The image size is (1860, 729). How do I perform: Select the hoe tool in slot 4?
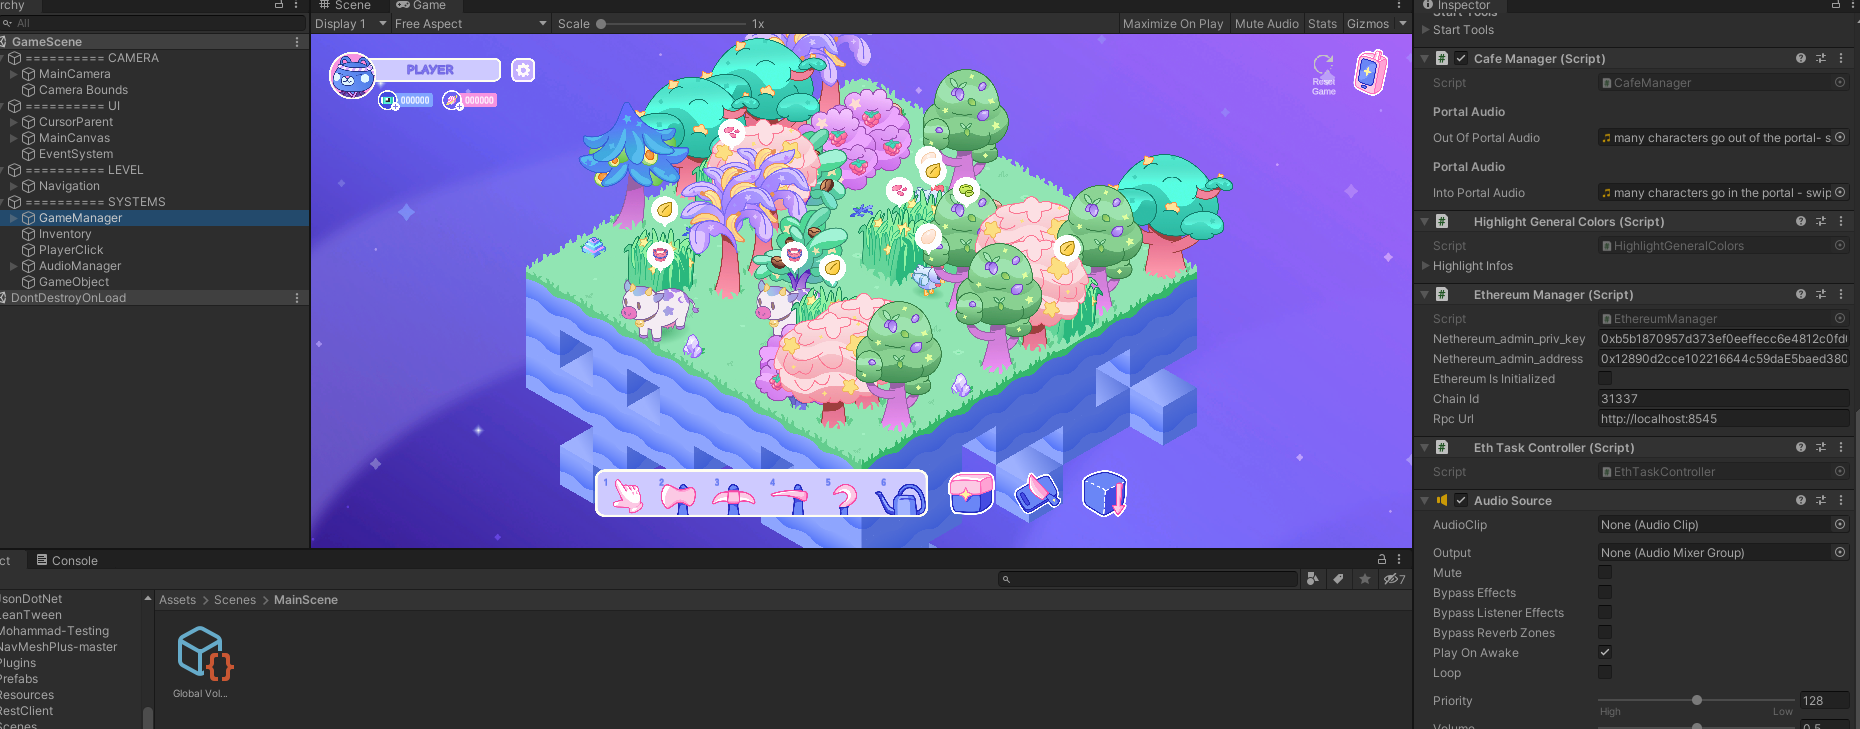790,496
